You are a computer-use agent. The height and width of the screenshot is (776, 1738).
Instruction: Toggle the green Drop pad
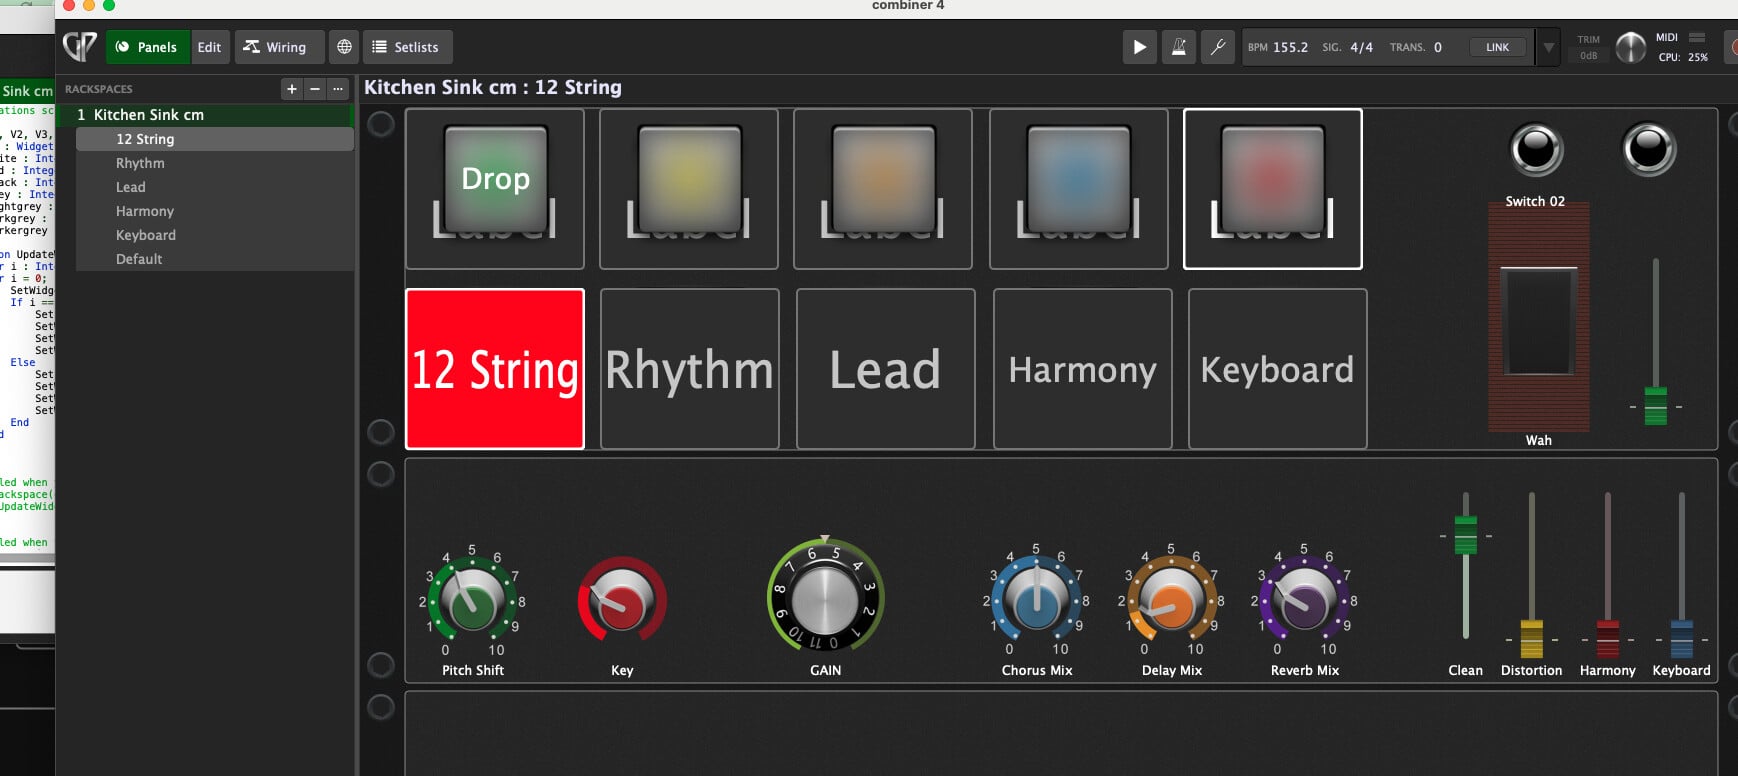coord(495,178)
